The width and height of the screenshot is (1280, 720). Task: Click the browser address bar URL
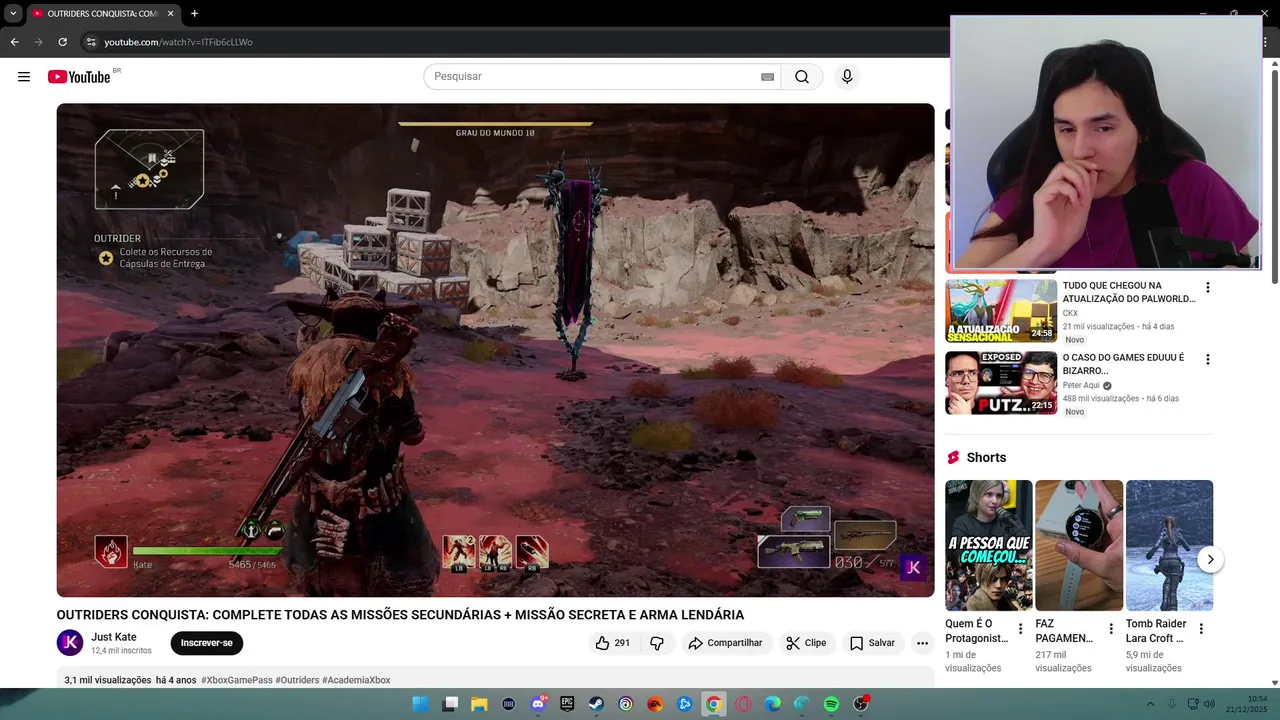[178, 42]
